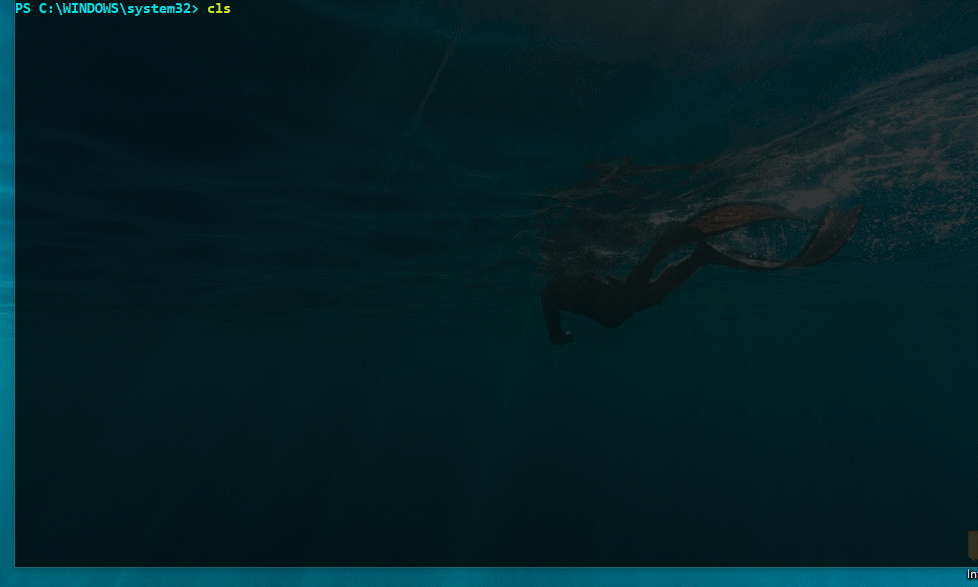This screenshot has height=587, width=978.
Task: Click the PS prompt prefix
Action: coord(23,9)
